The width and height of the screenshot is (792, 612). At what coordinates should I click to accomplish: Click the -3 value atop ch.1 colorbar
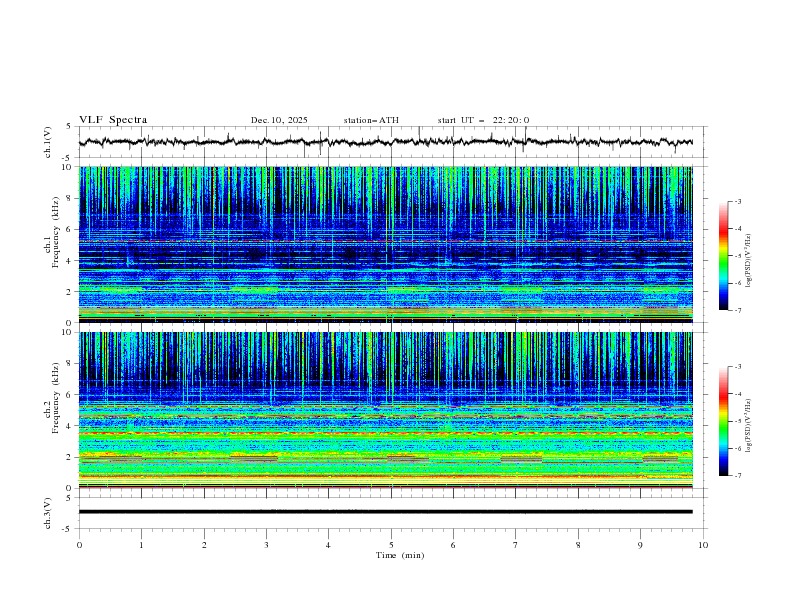point(738,202)
